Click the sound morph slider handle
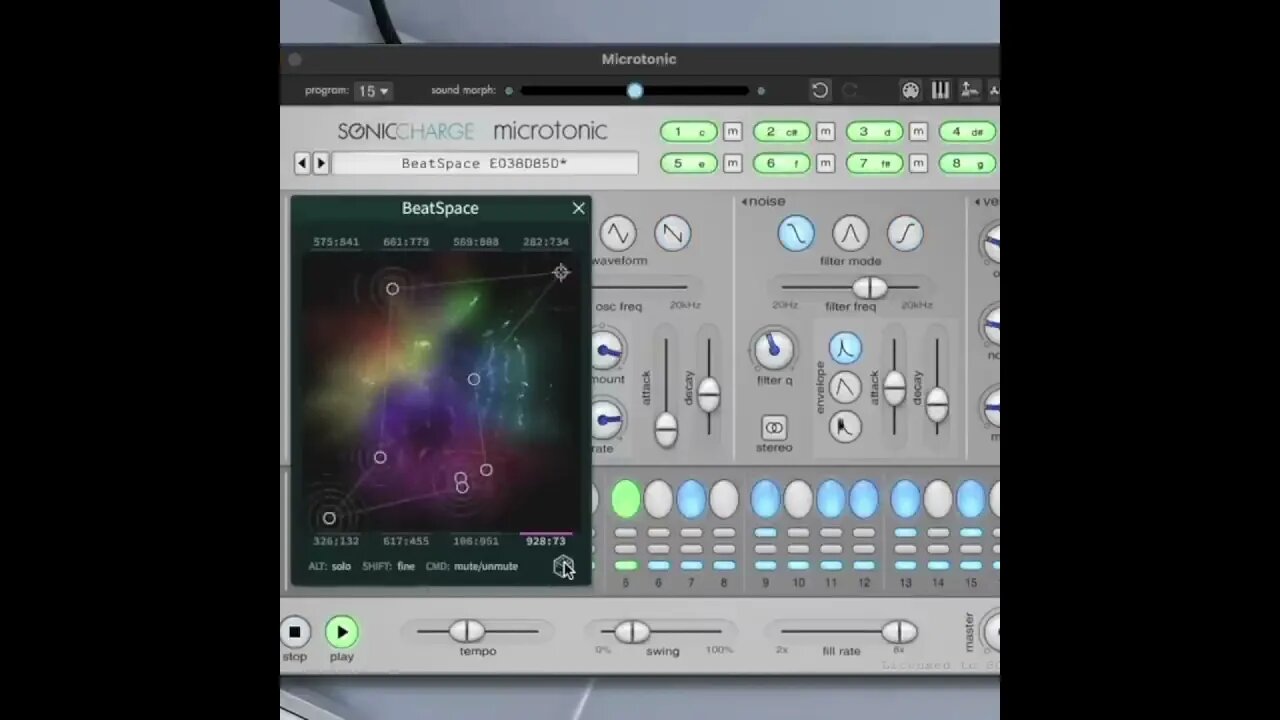The image size is (1280, 720). pos(635,91)
